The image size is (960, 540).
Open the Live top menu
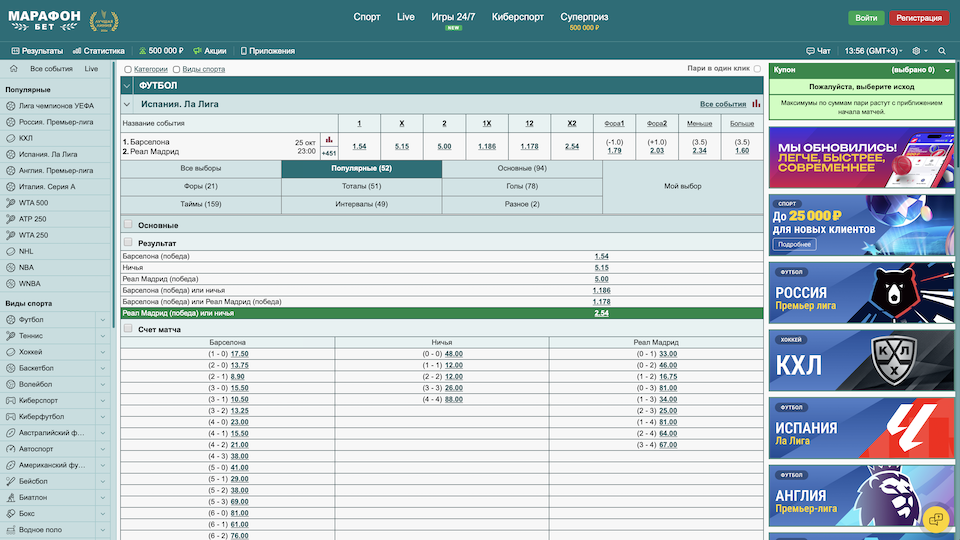(405, 17)
